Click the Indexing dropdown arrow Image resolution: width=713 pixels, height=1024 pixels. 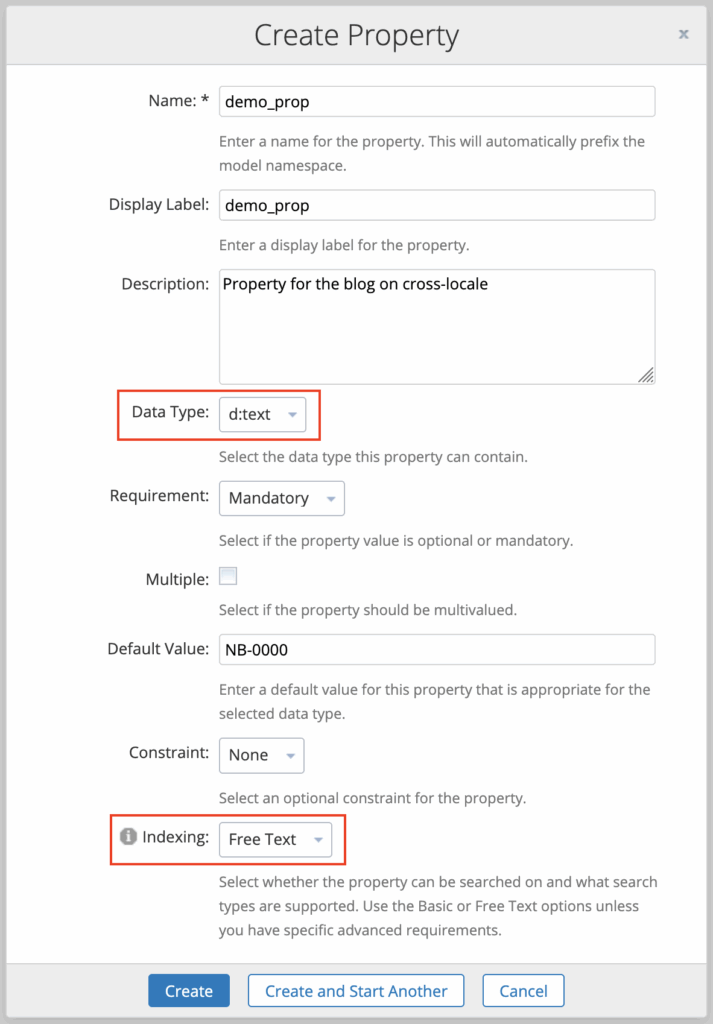click(318, 840)
